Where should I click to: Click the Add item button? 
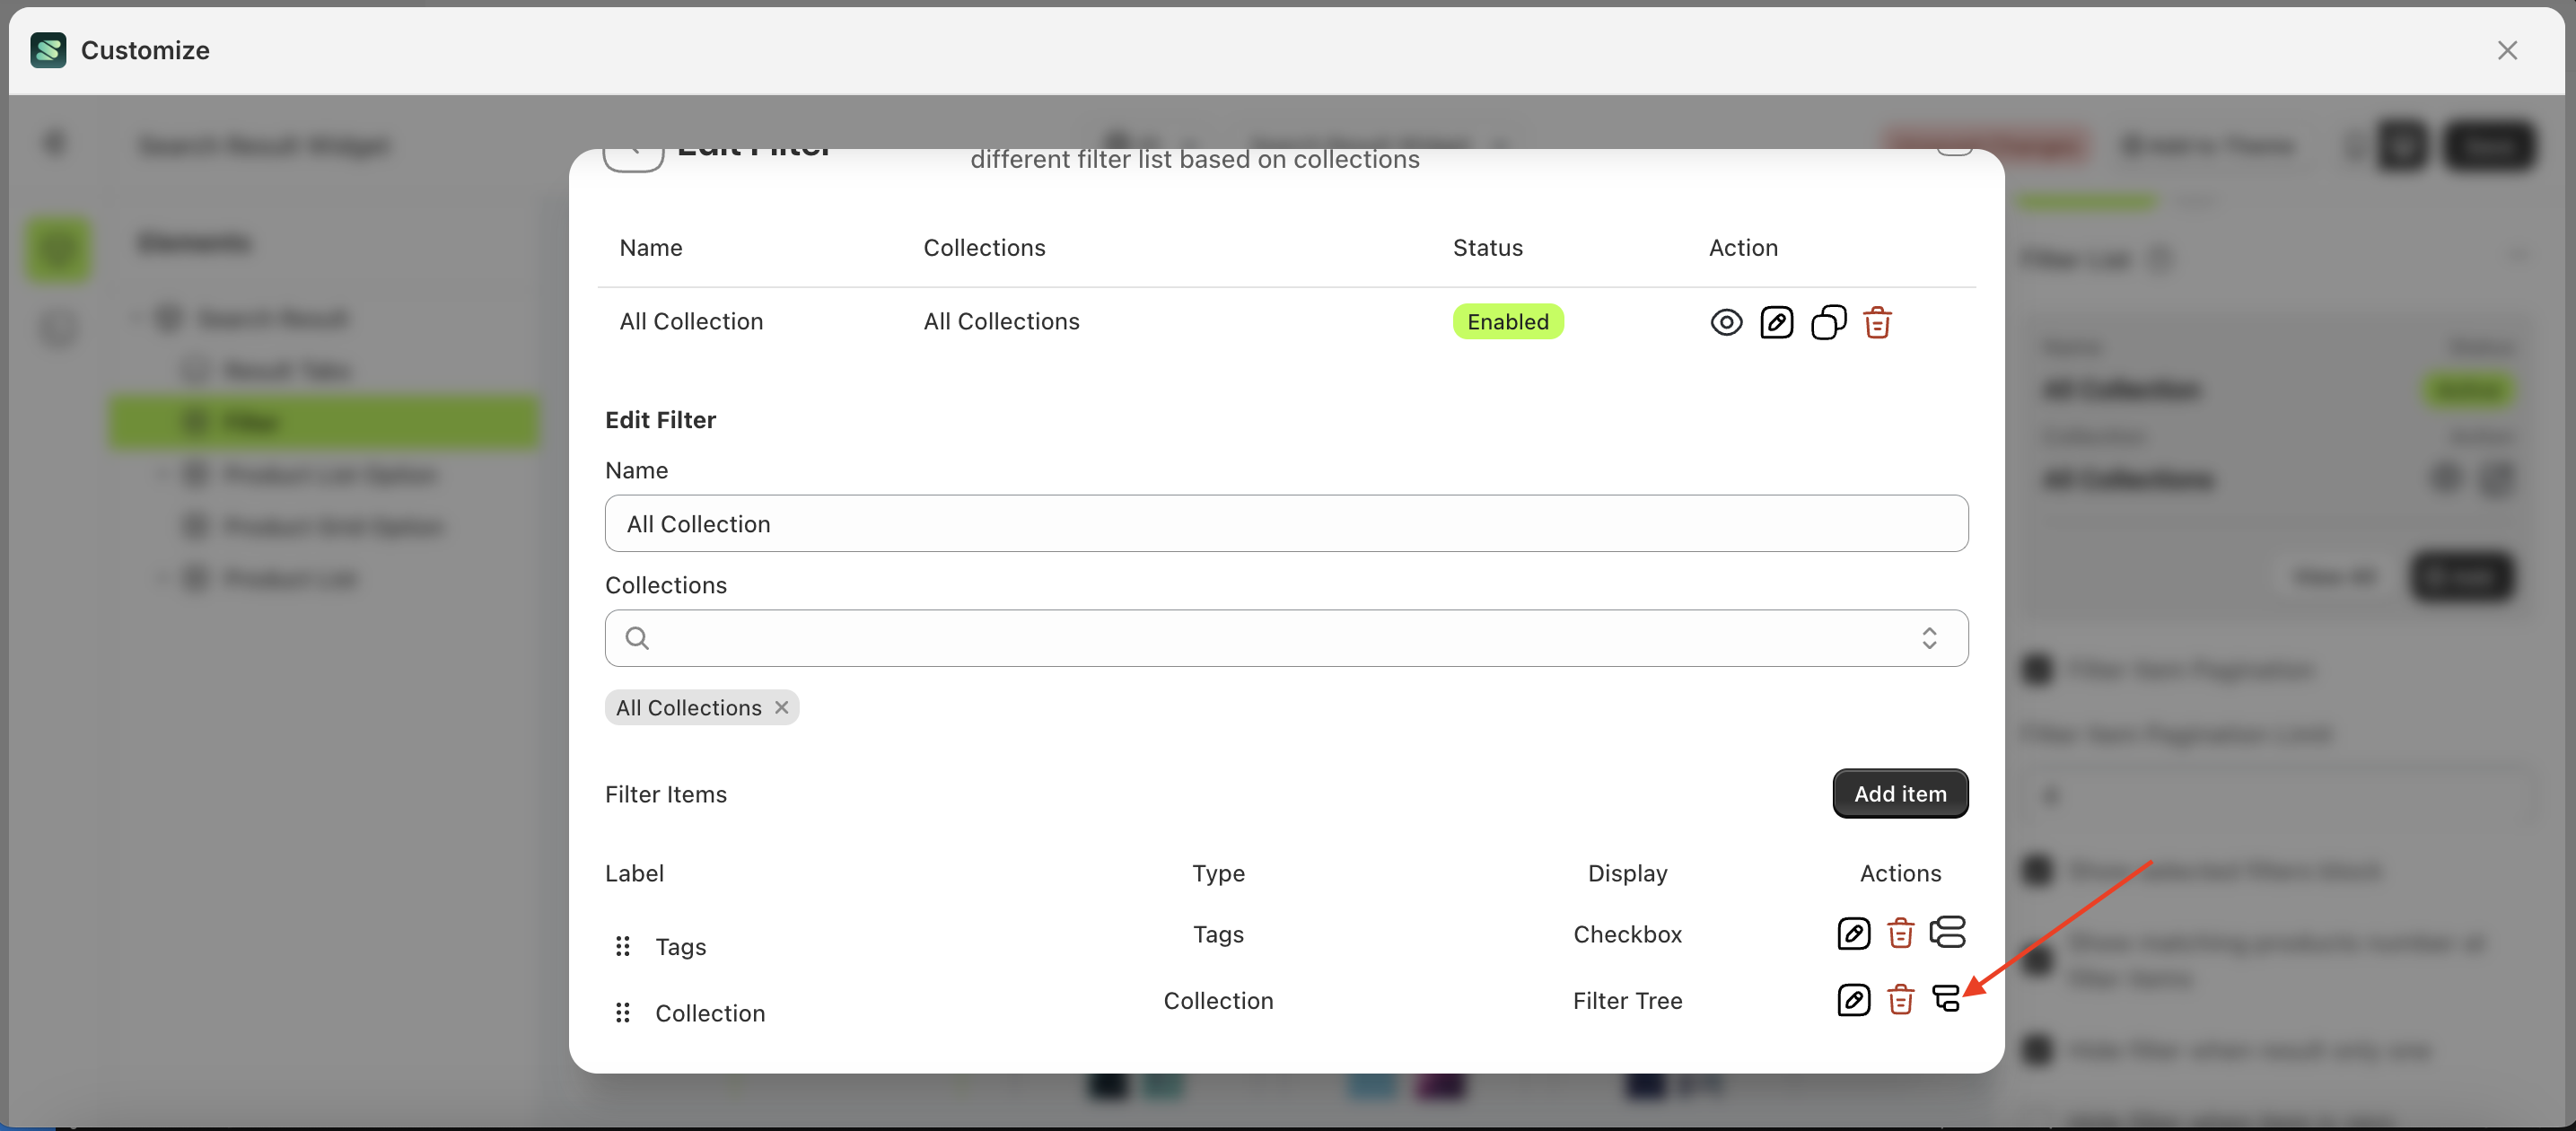(x=1900, y=793)
